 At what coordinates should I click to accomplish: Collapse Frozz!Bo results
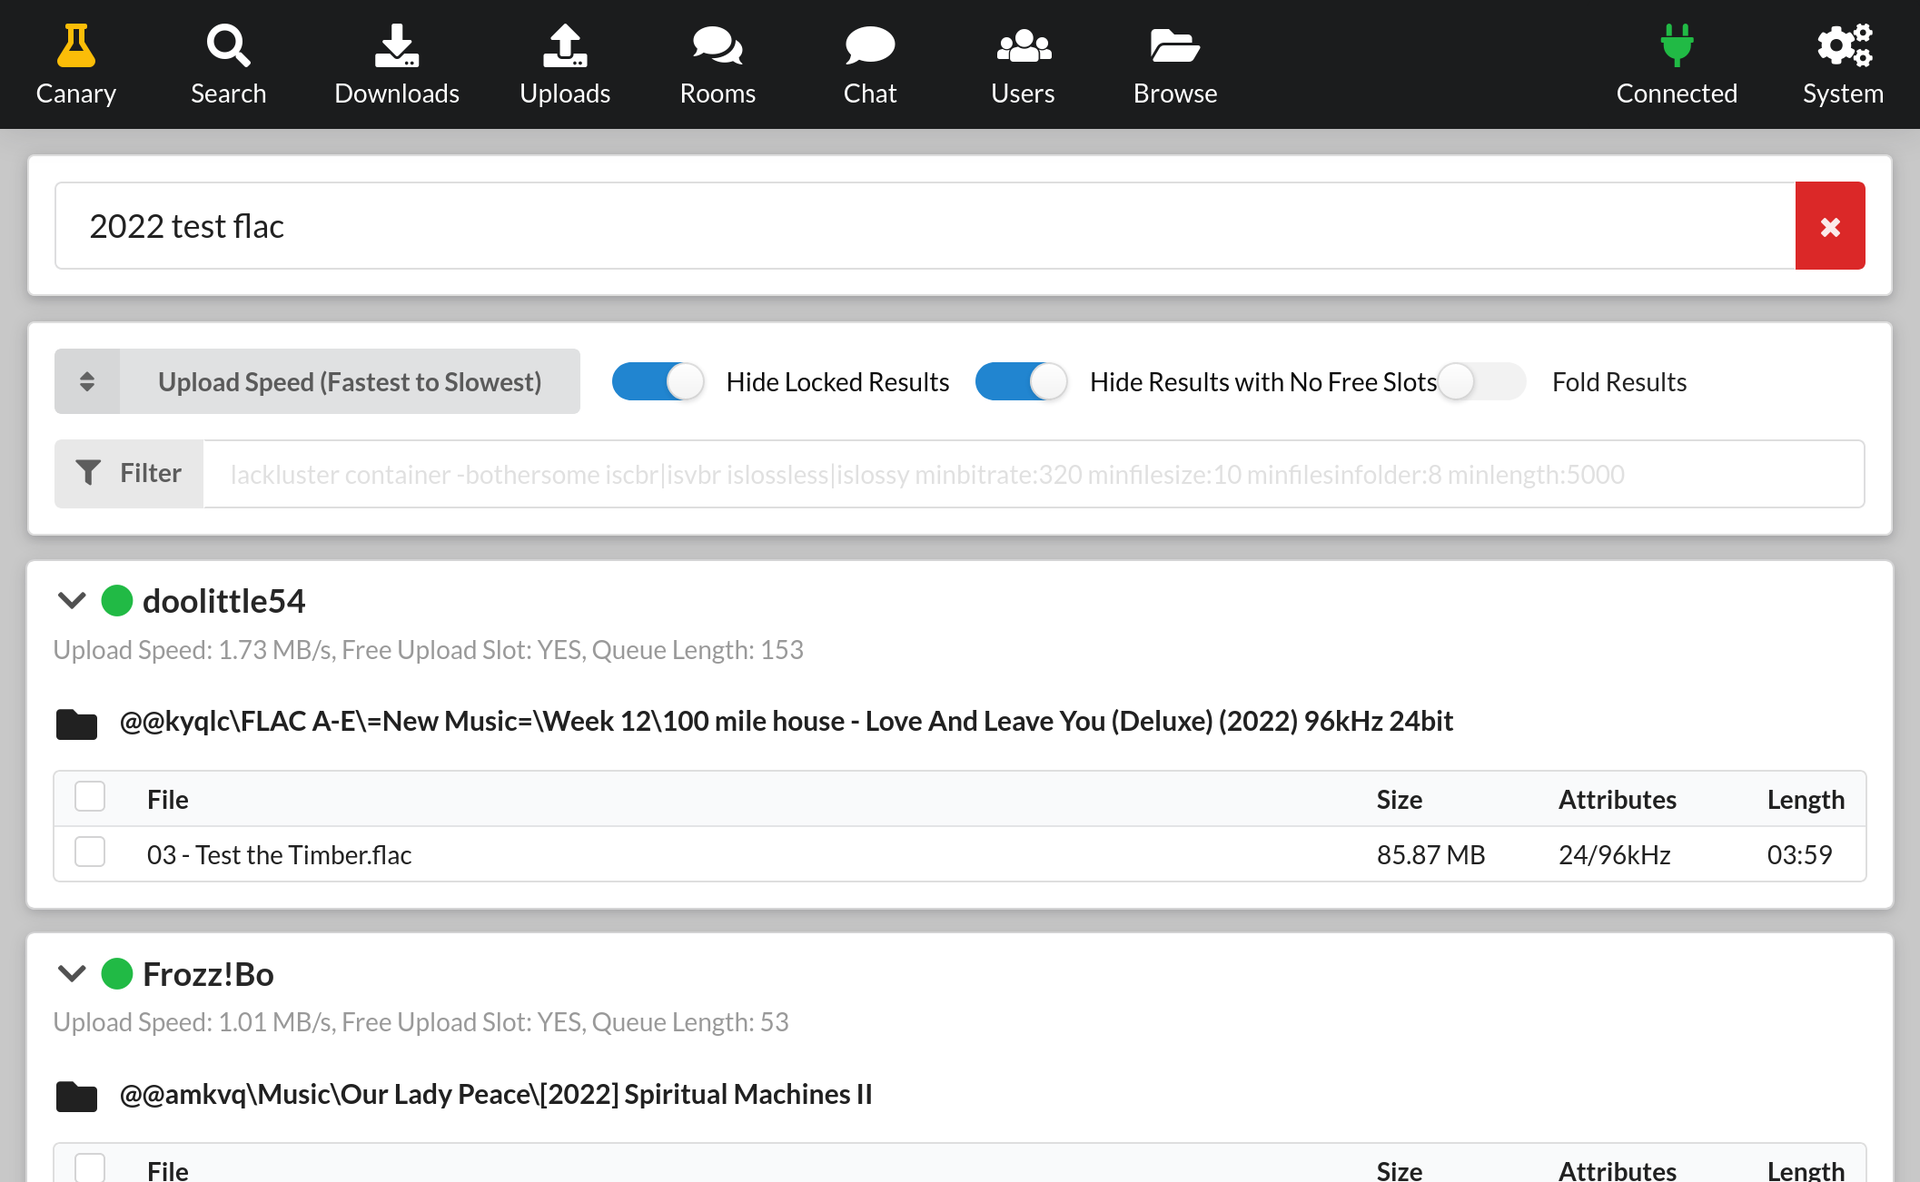click(71, 974)
